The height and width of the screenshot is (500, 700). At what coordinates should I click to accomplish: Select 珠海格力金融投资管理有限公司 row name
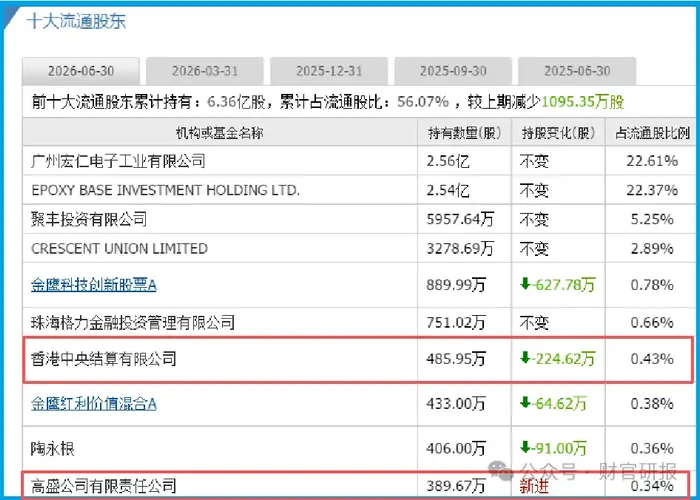pos(133,322)
